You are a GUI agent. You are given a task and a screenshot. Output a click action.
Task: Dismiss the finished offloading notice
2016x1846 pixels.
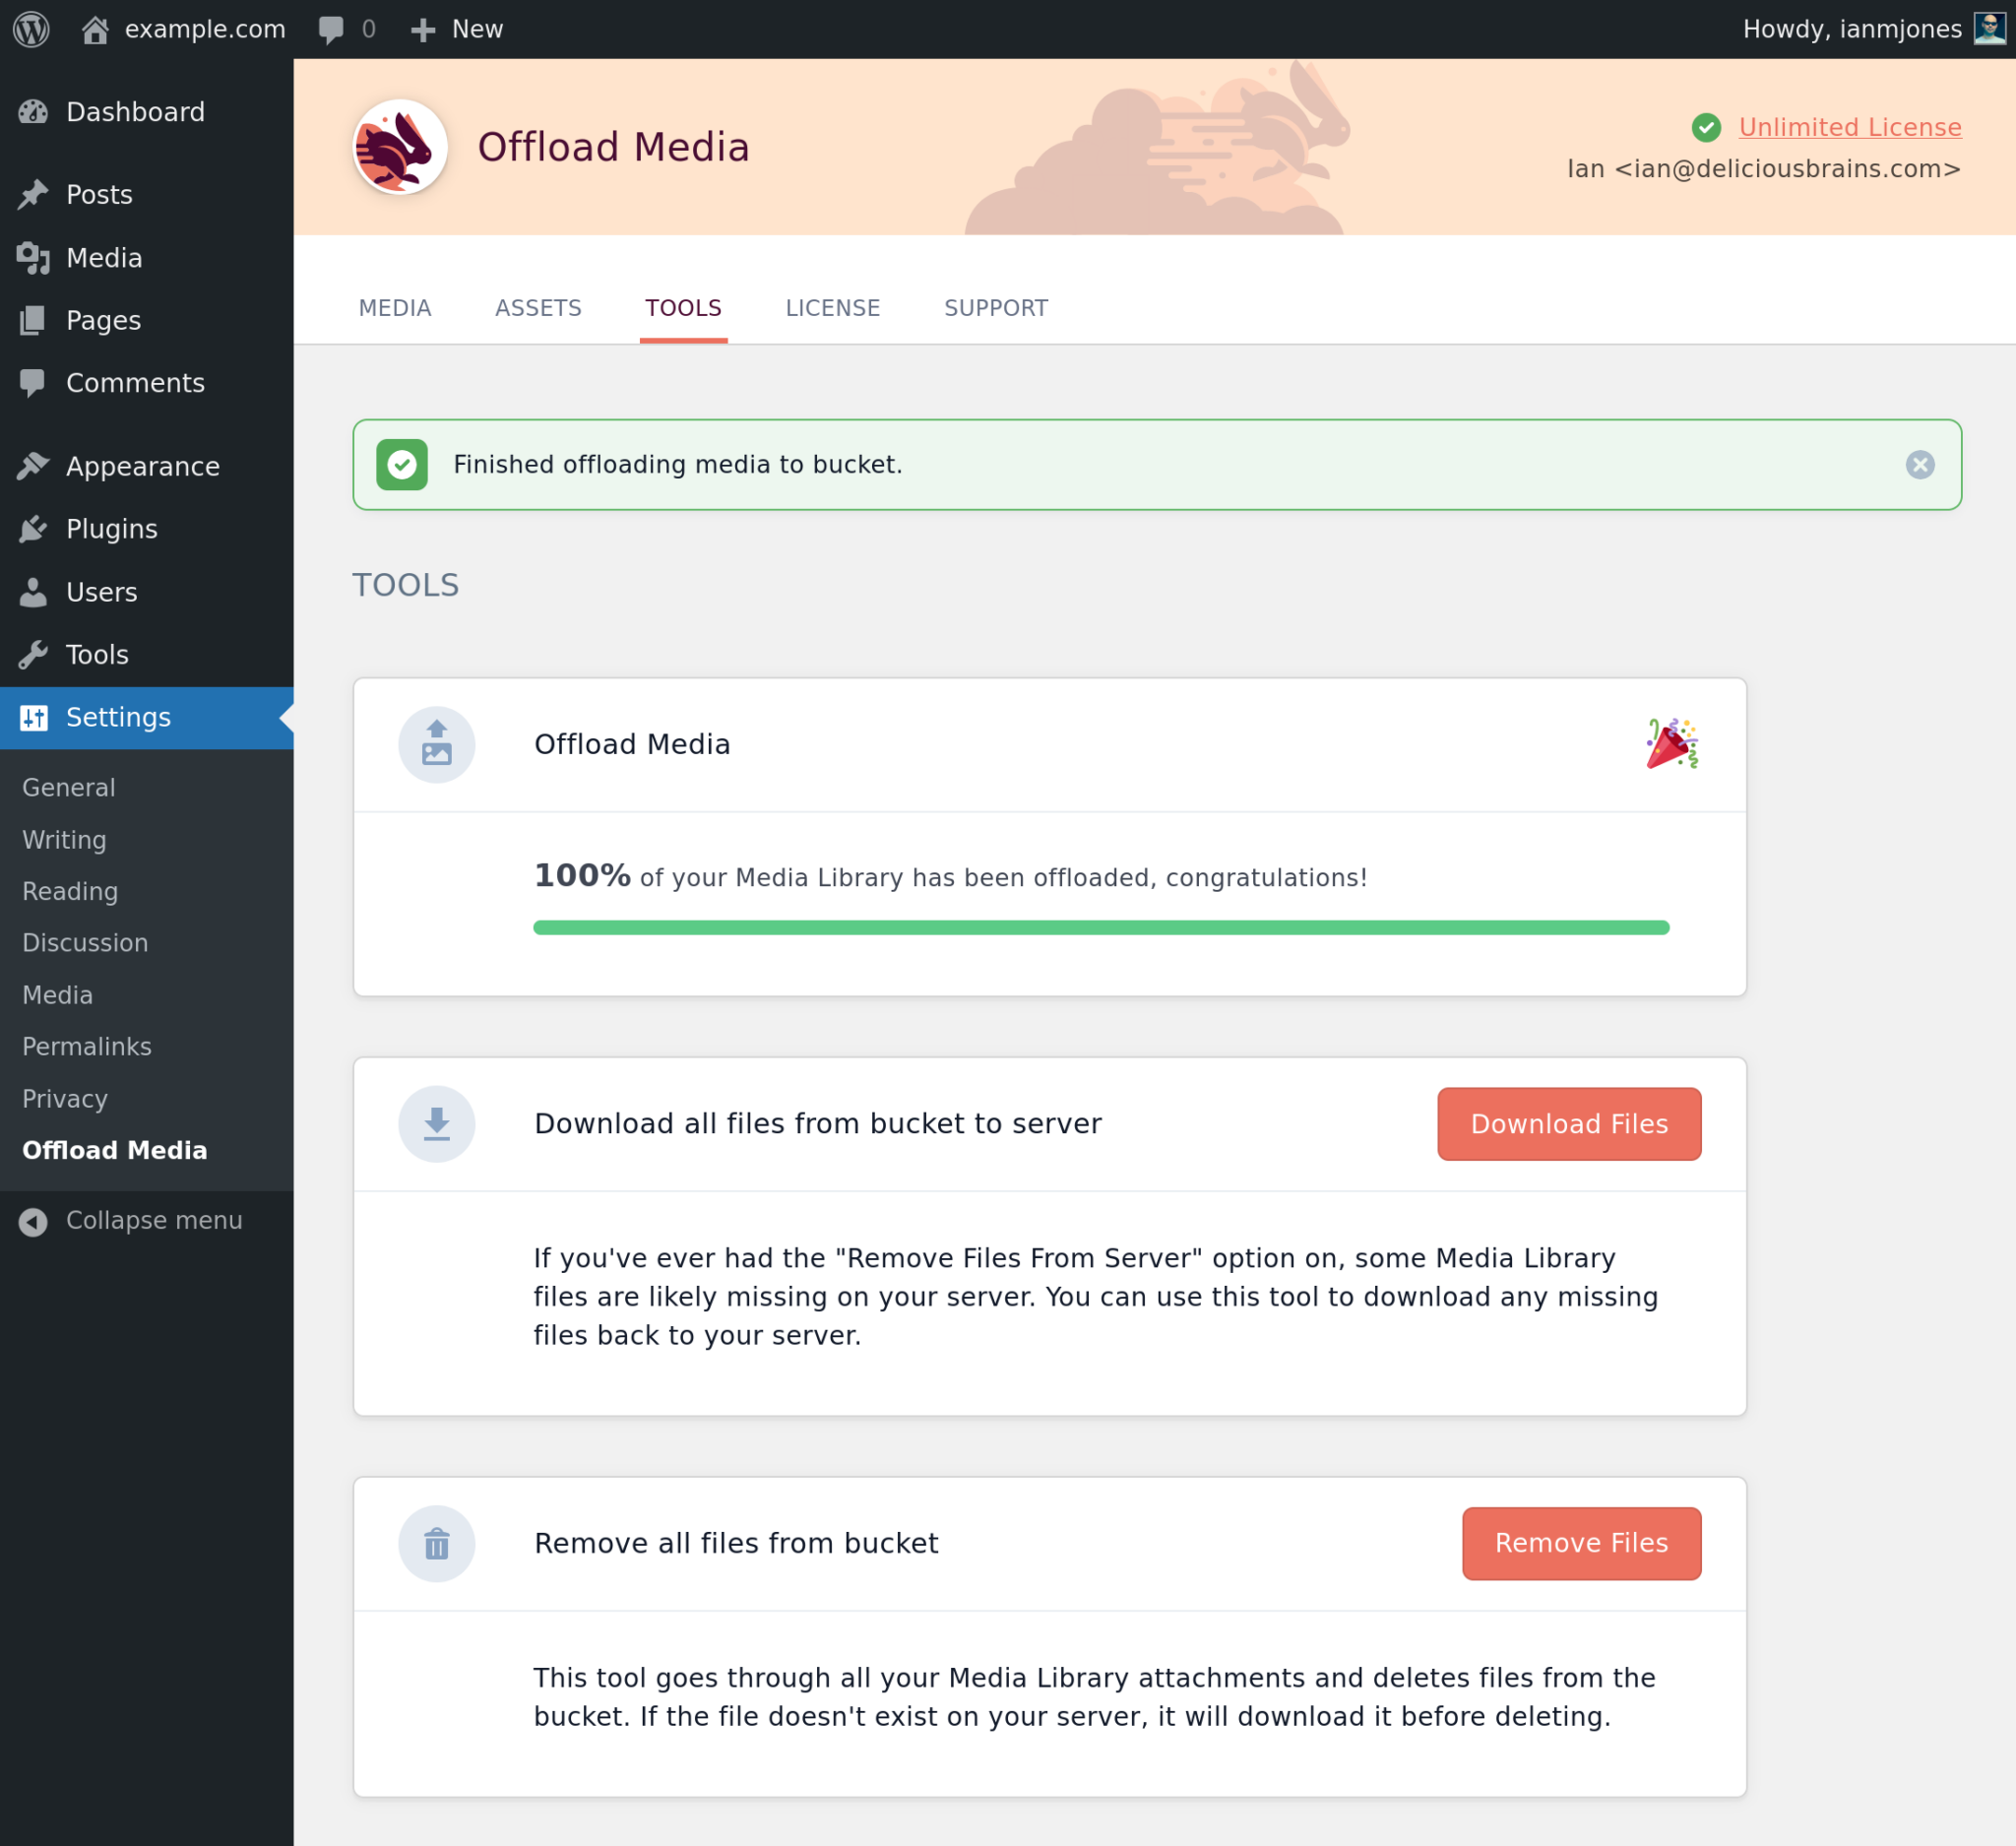(1919, 464)
